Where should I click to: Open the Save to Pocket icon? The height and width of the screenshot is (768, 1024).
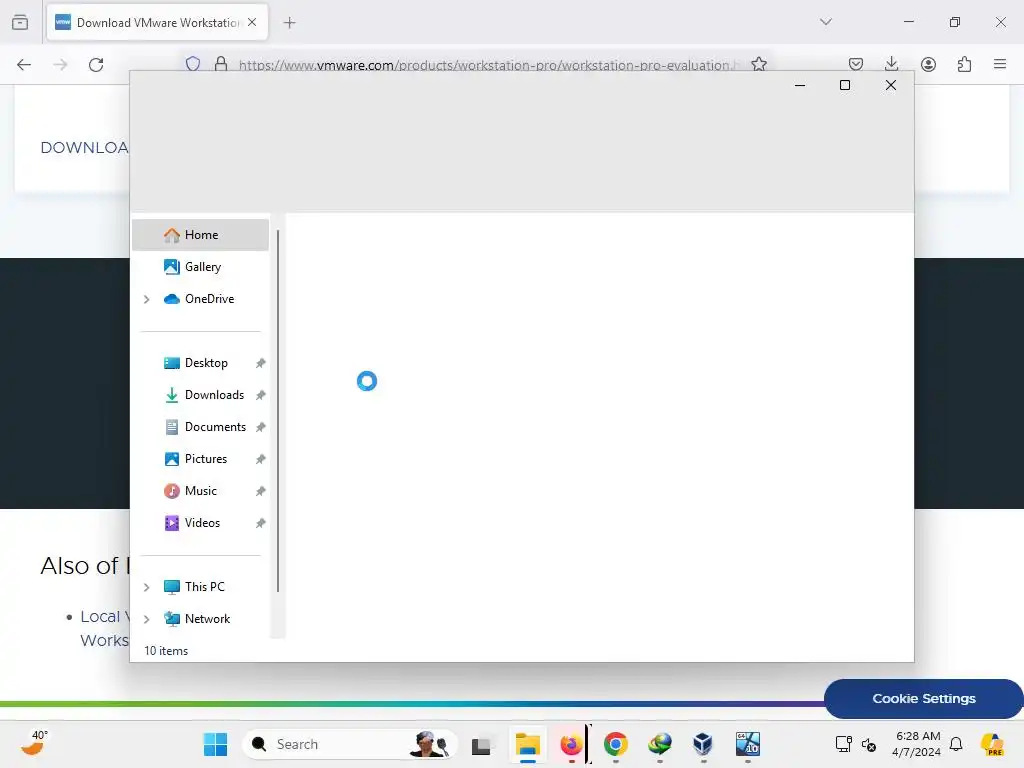tap(856, 64)
